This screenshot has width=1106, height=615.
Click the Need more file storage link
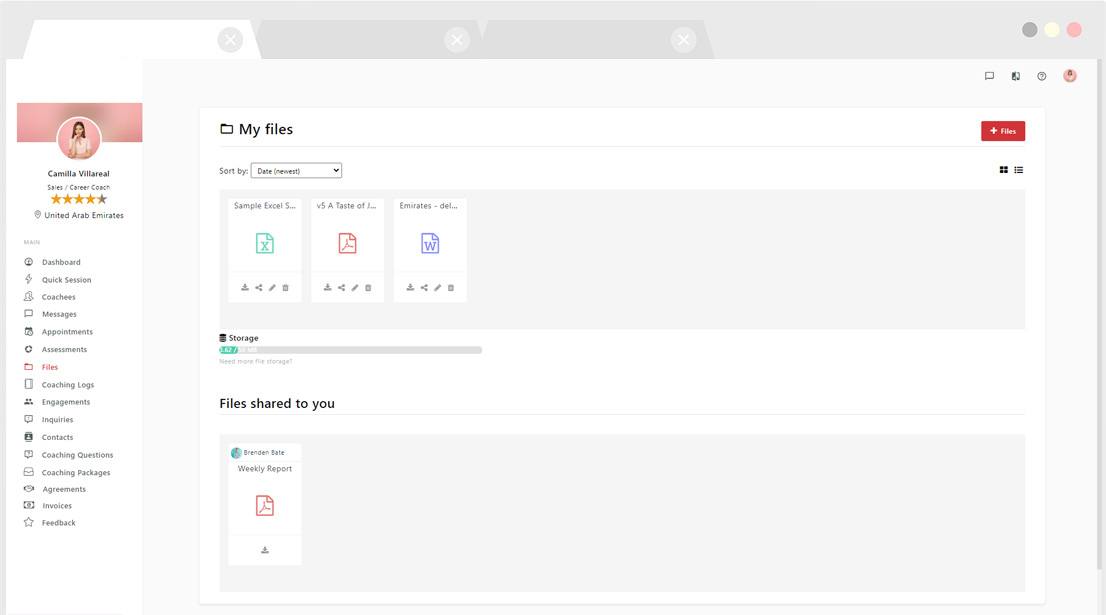point(256,361)
